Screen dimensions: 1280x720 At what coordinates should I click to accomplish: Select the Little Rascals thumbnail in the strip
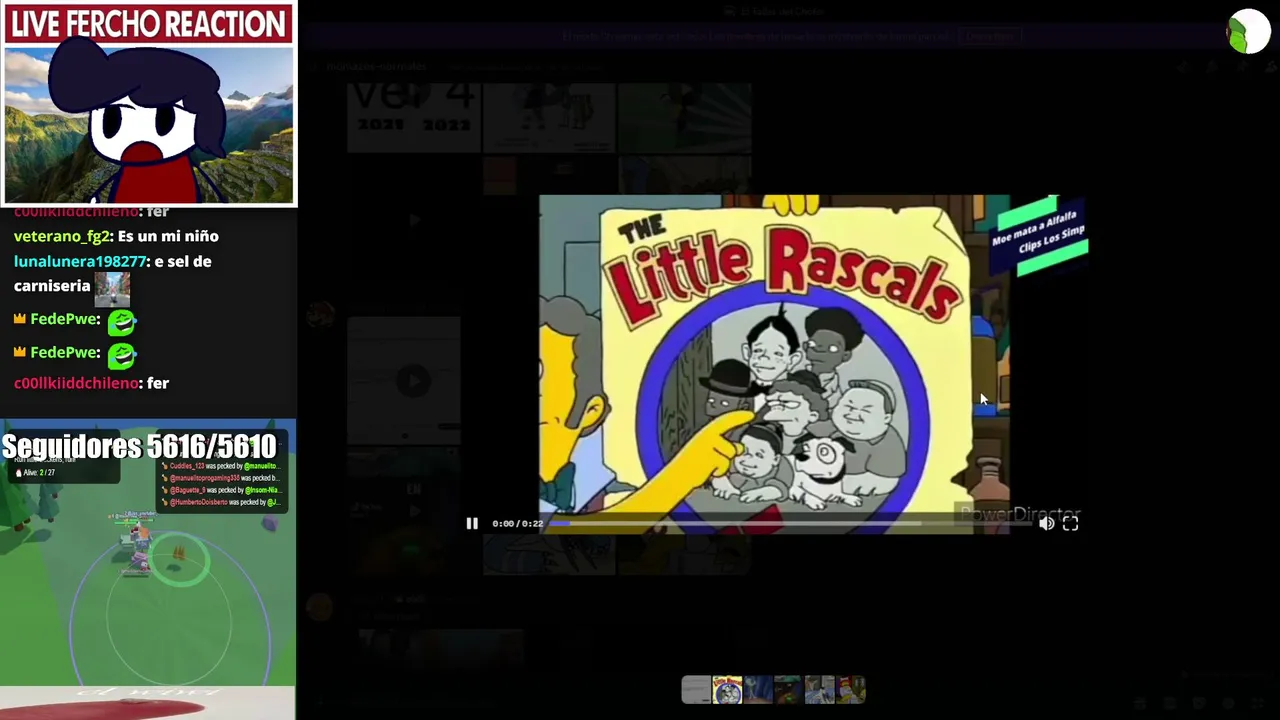[727, 690]
